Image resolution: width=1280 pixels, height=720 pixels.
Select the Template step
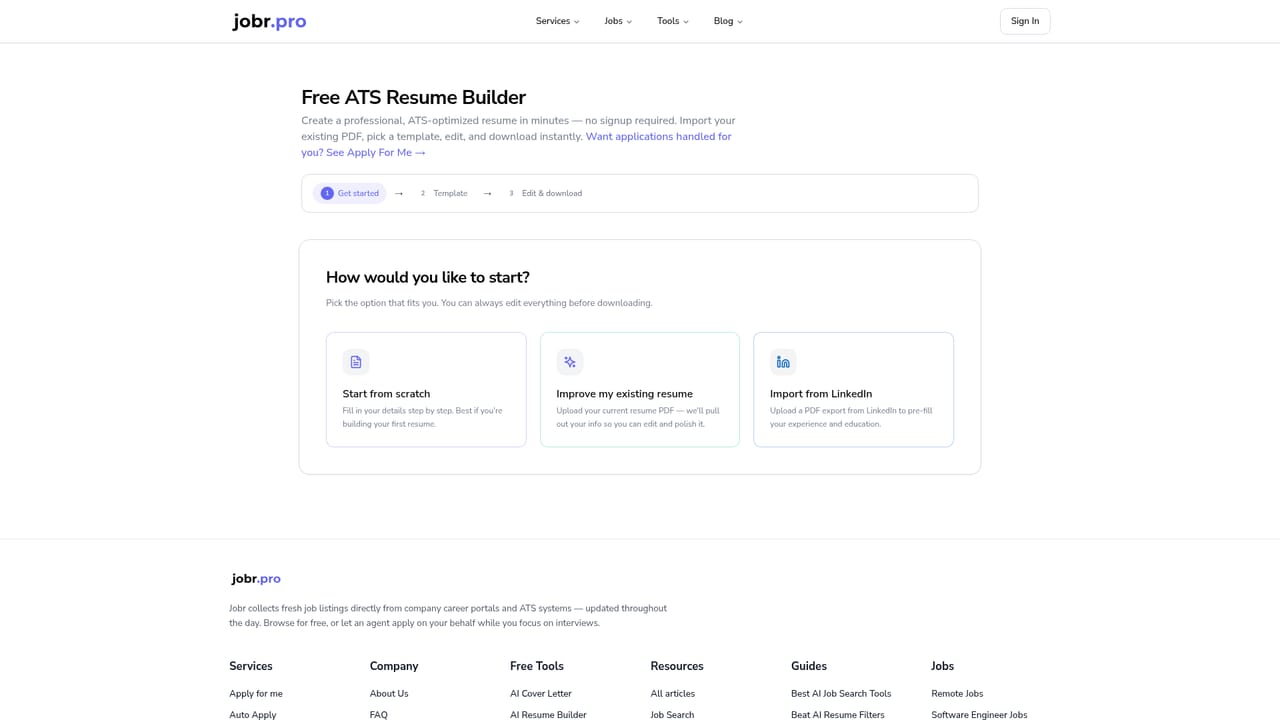pyautogui.click(x=444, y=193)
